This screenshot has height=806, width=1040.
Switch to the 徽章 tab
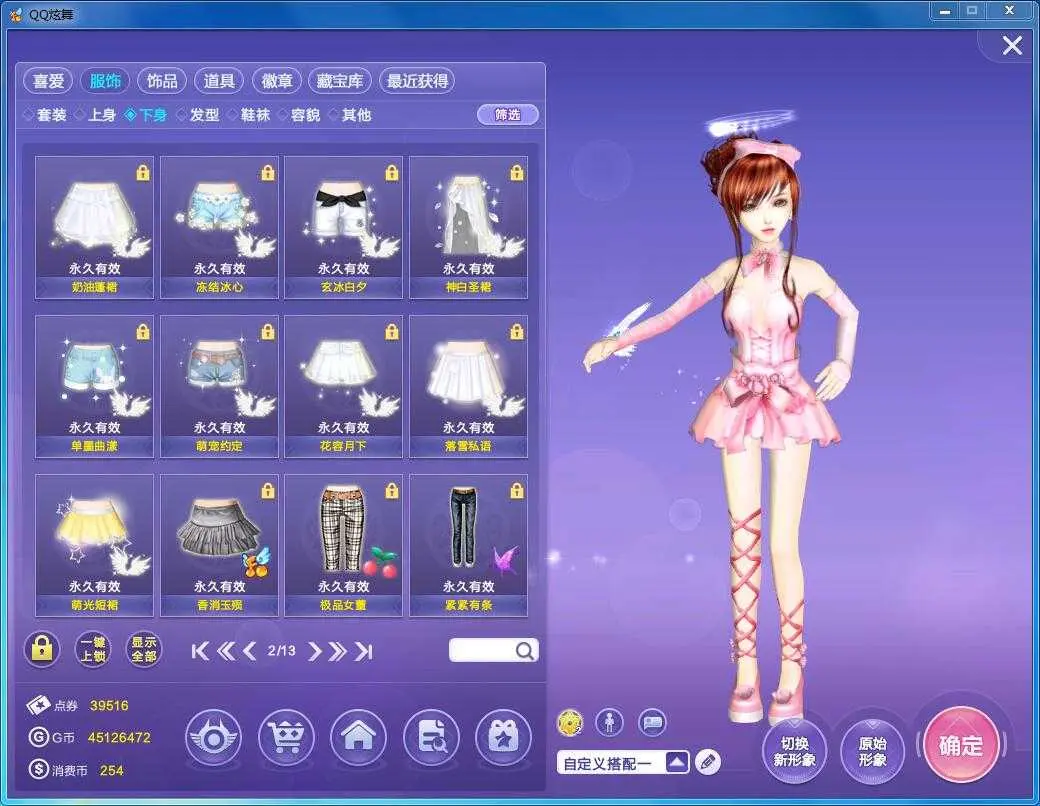point(277,81)
